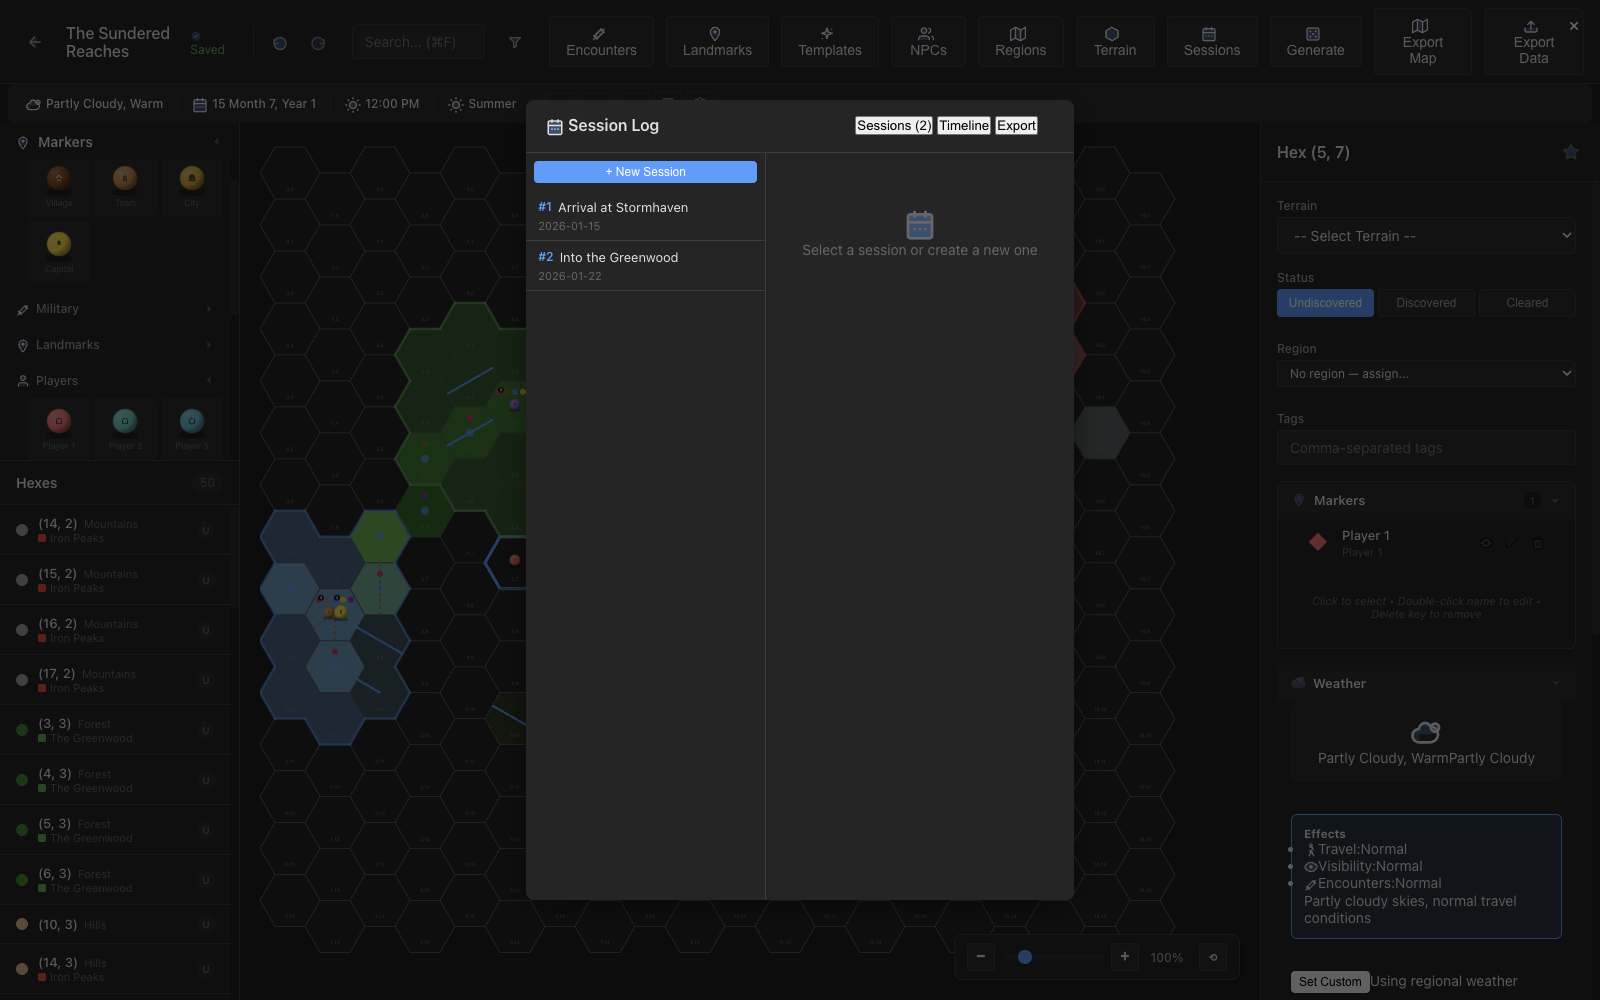This screenshot has height=1000, width=1600.
Task: Select the Player 2 marker
Action: [125, 428]
